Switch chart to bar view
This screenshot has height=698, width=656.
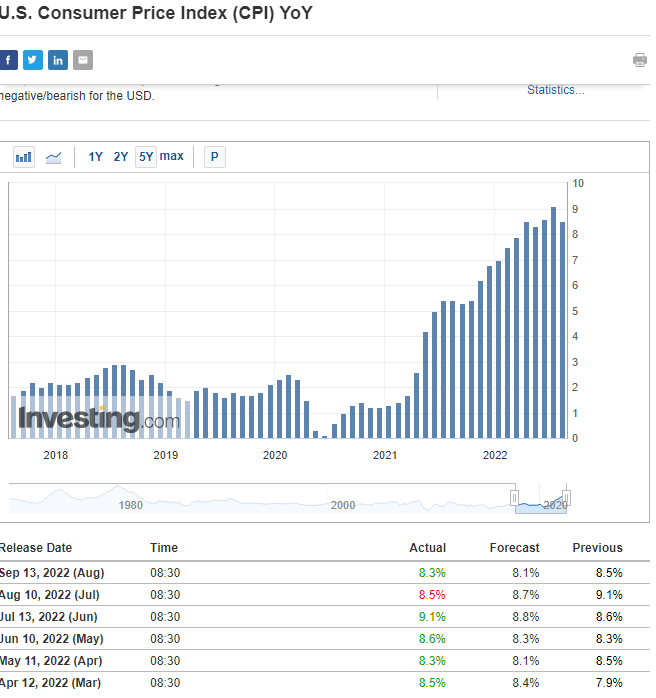pyautogui.click(x=24, y=157)
